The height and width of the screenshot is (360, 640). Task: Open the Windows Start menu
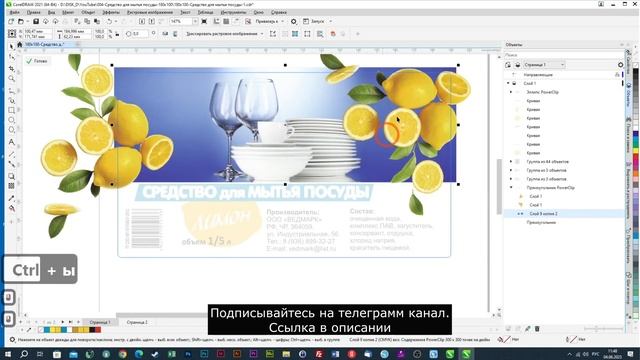pos(8,354)
